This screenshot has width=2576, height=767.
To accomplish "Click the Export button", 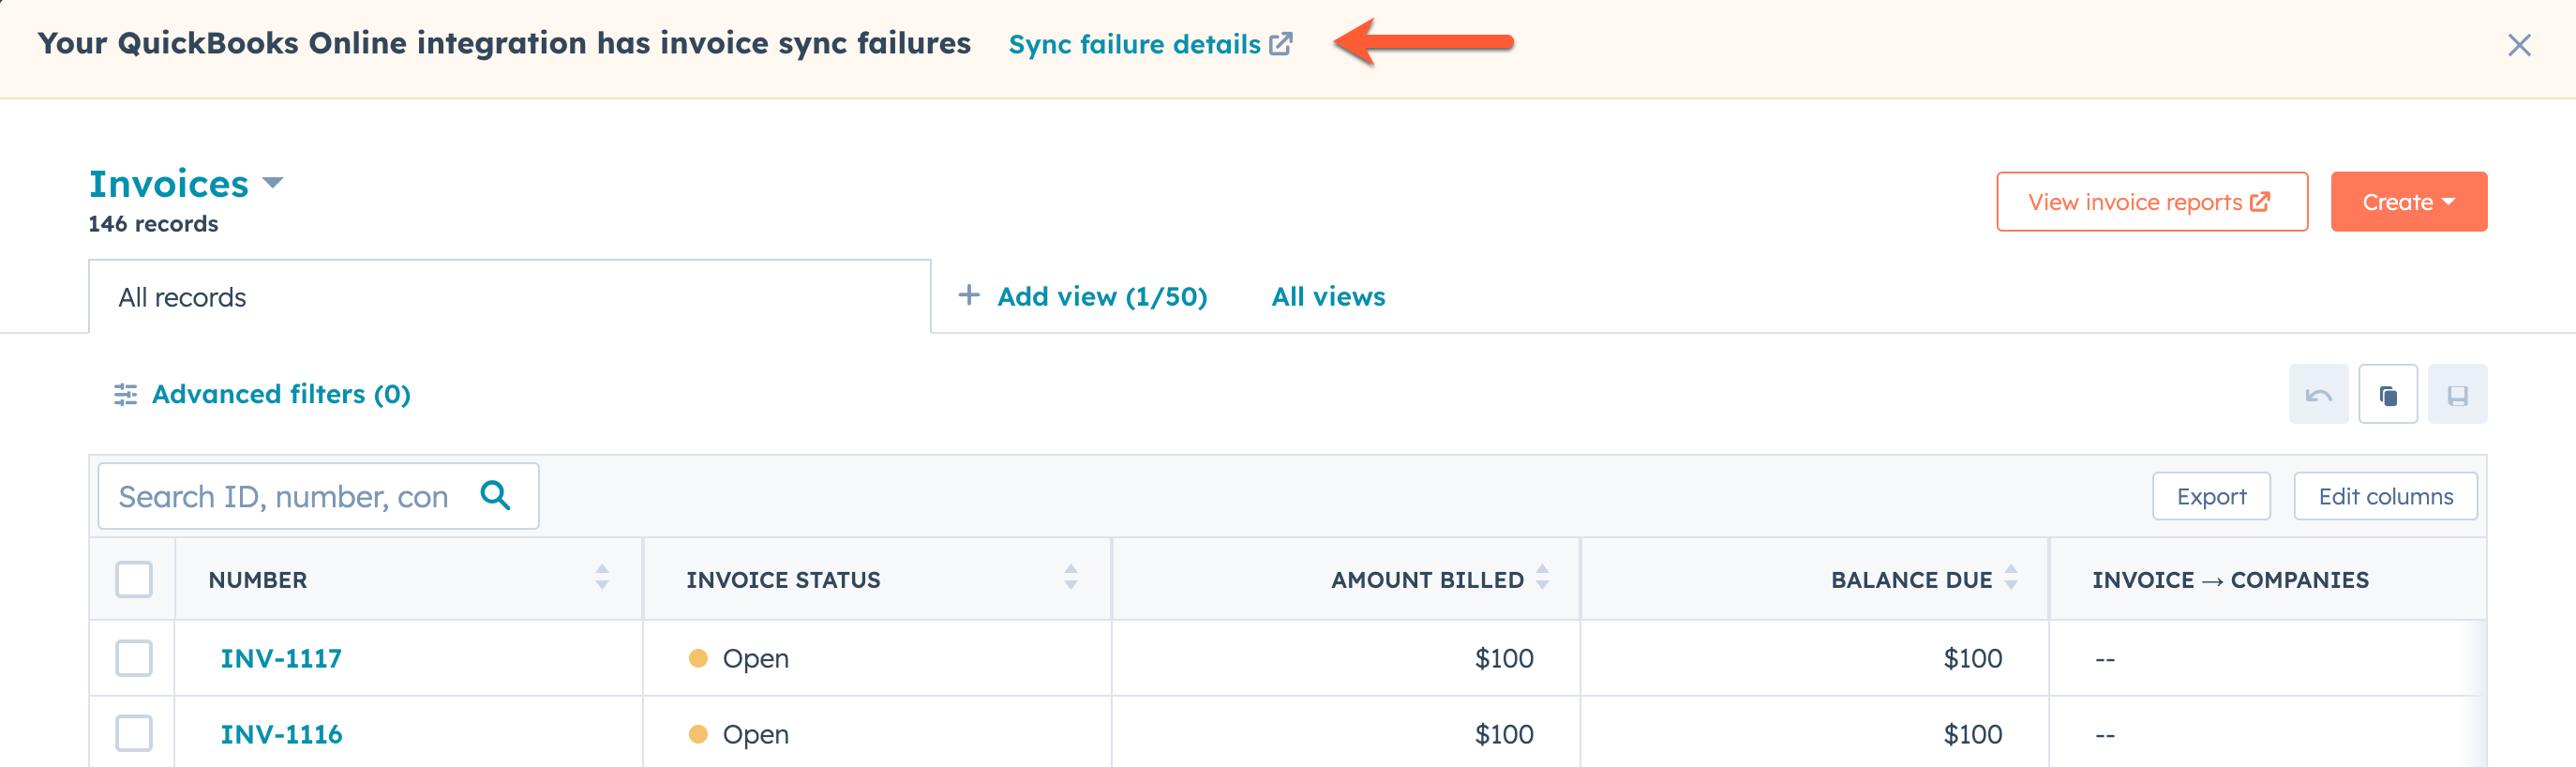I will (x=2211, y=495).
